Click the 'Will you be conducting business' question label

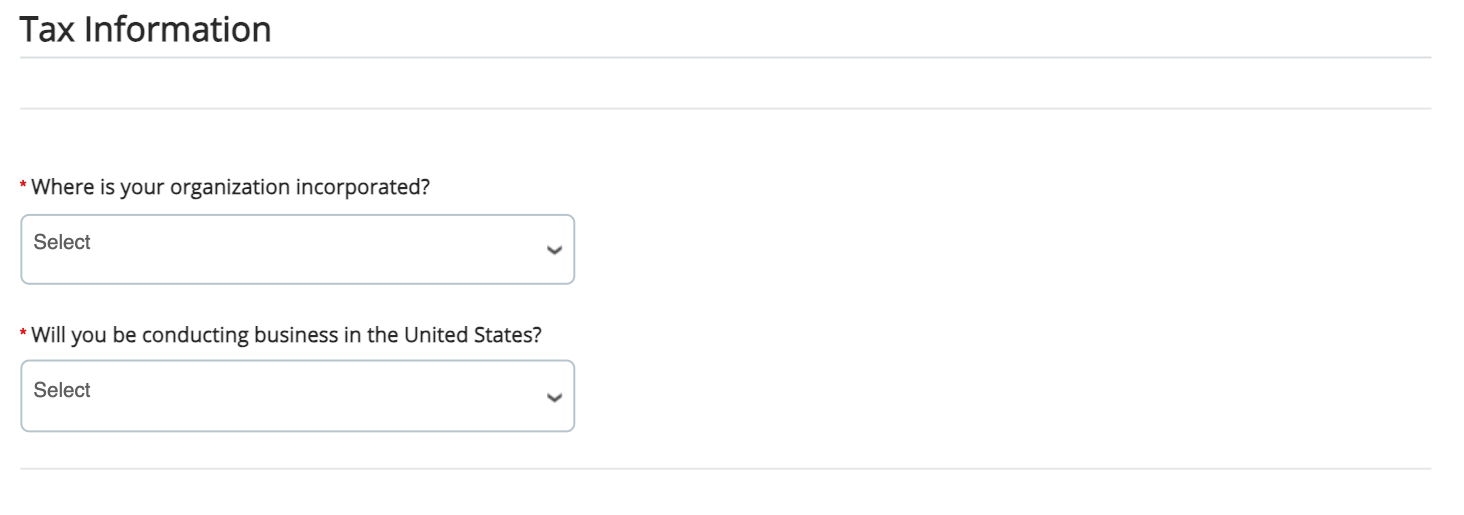(x=286, y=335)
